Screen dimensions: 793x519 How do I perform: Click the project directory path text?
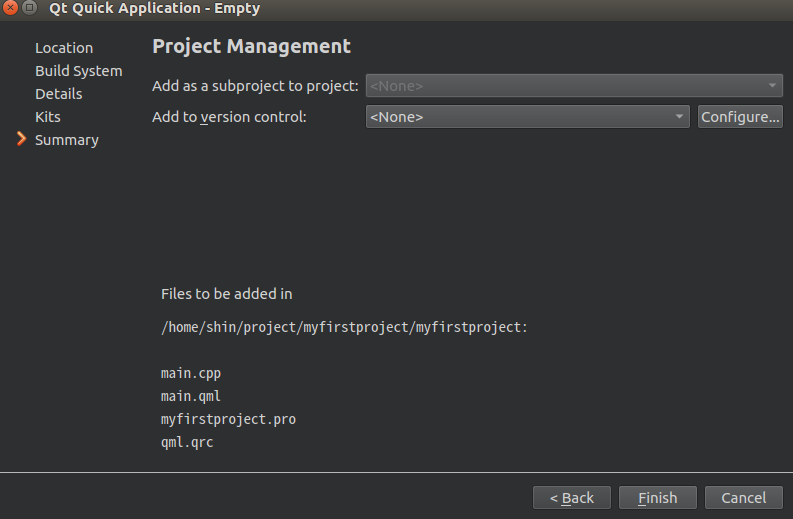pyautogui.click(x=344, y=327)
